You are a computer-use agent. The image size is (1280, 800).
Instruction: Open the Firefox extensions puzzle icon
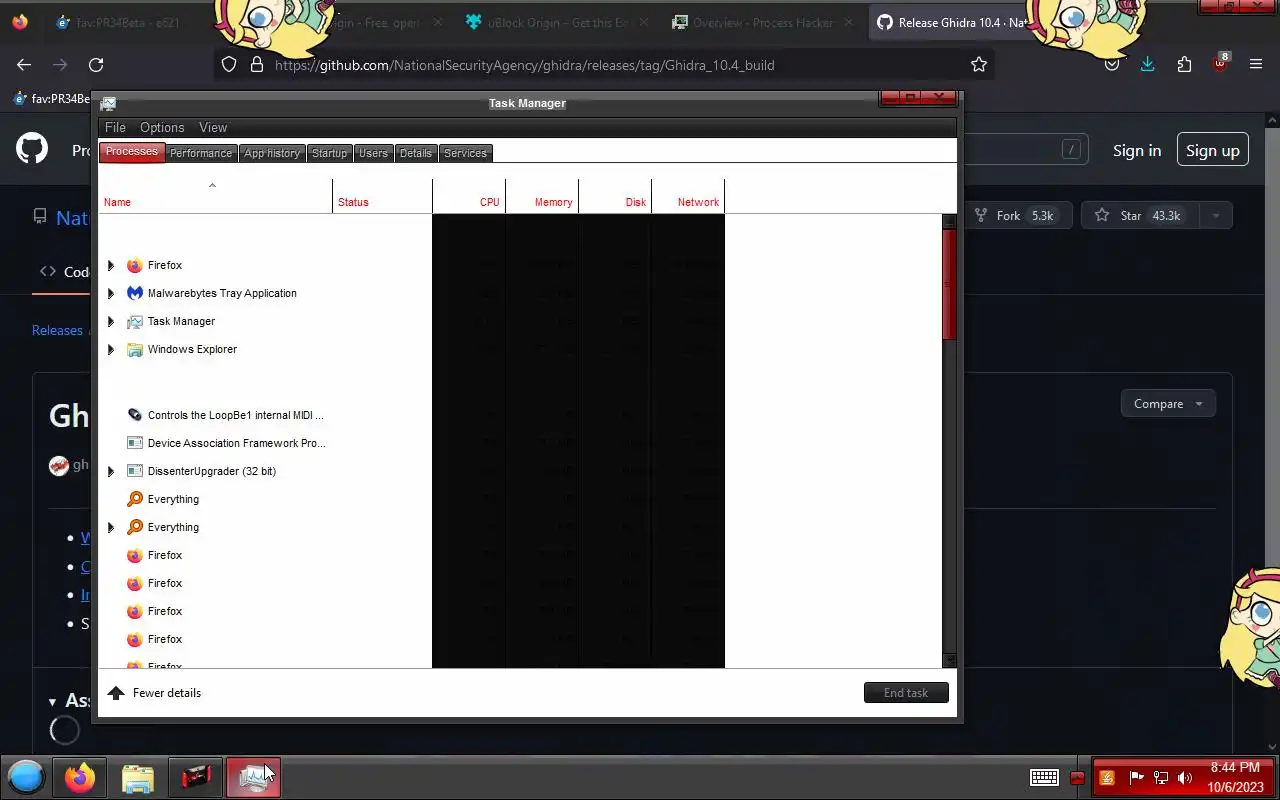[x=1184, y=64]
